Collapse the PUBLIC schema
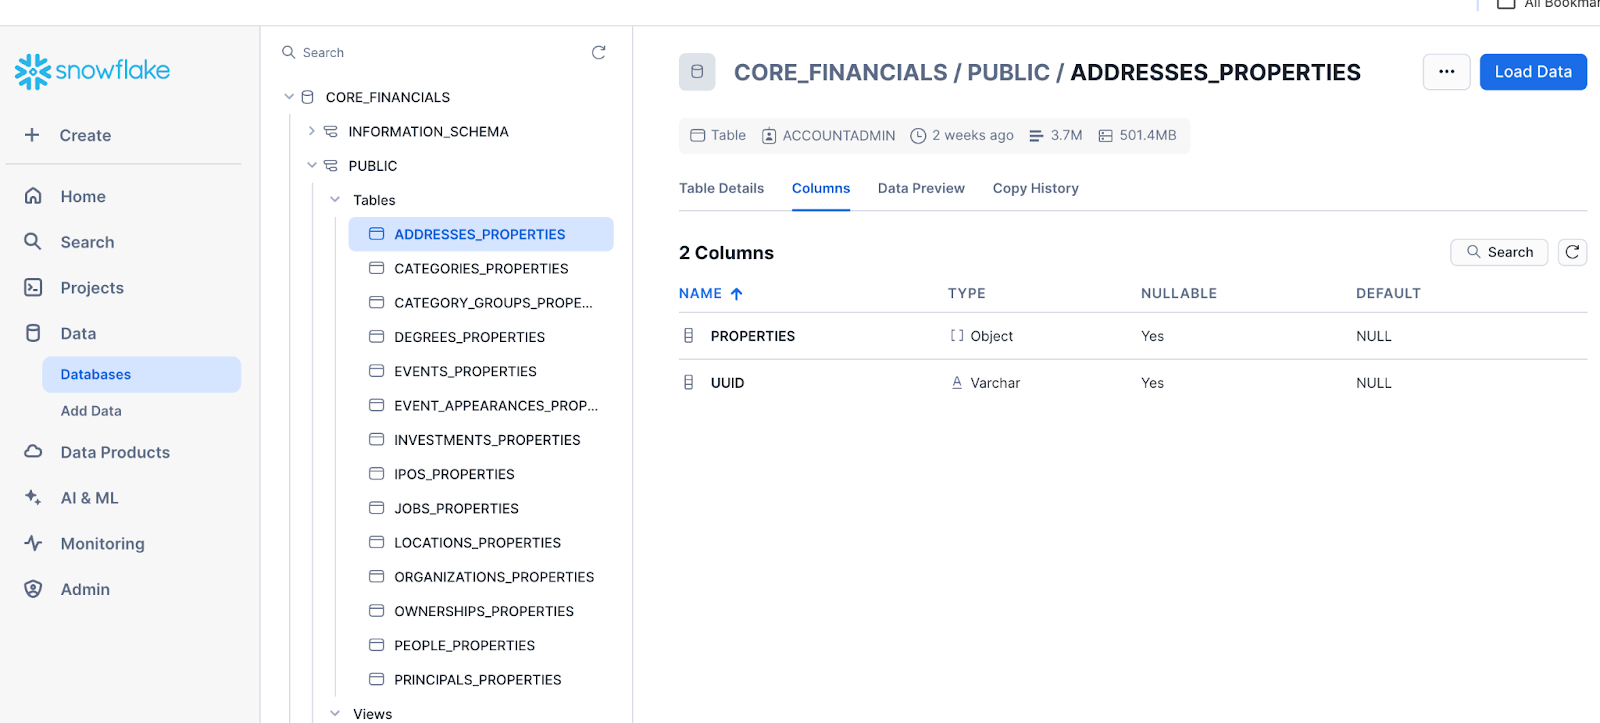The image size is (1600, 723). pos(312,166)
